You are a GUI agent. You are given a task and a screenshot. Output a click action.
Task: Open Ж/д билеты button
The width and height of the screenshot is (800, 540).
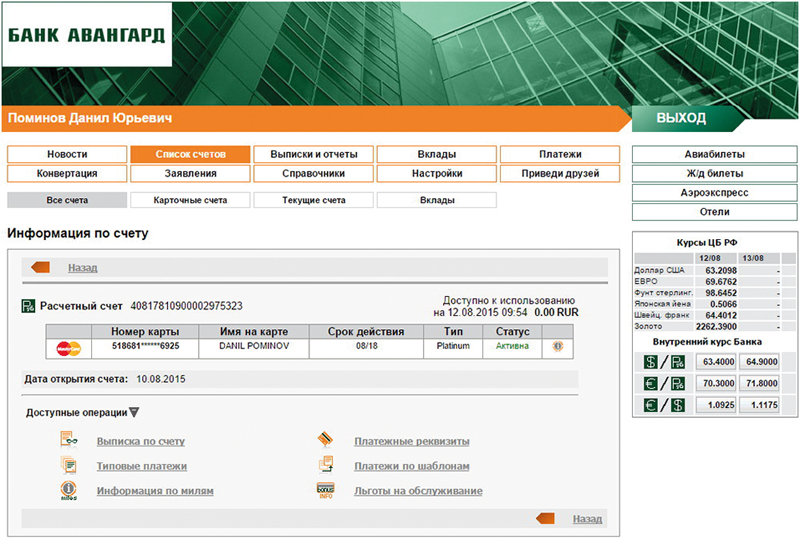click(x=714, y=174)
